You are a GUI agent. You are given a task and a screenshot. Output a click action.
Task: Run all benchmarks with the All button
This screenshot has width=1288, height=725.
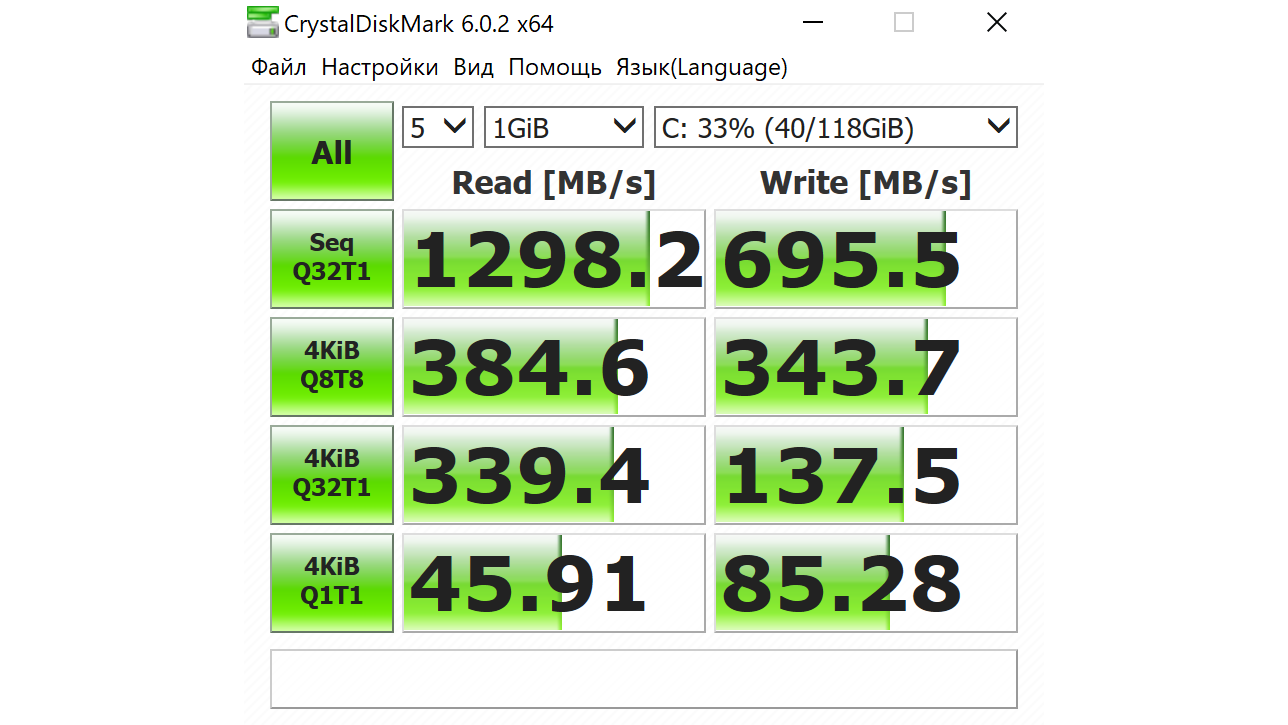(332, 151)
